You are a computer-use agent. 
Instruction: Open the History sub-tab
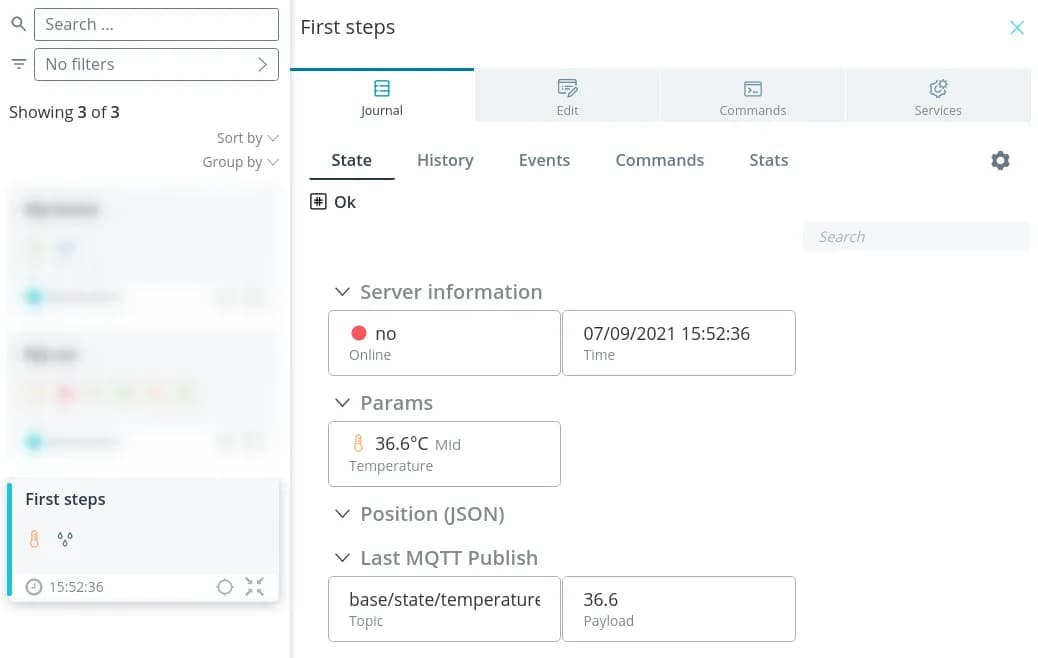pyautogui.click(x=445, y=160)
